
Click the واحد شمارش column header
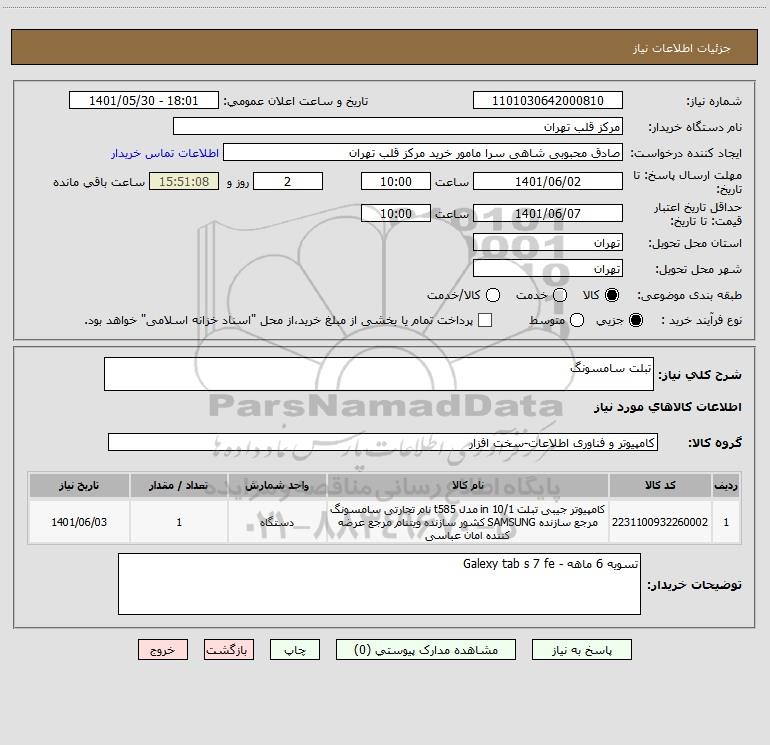tap(277, 485)
